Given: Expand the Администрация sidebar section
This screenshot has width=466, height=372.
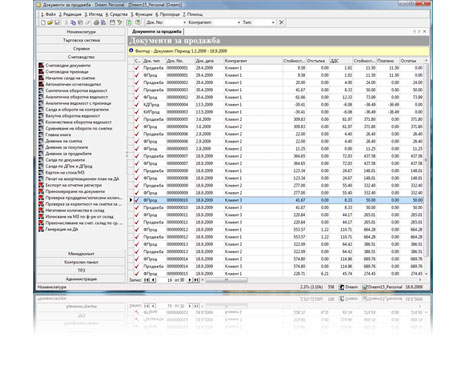Looking at the screenshot, I should (x=81, y=279).
